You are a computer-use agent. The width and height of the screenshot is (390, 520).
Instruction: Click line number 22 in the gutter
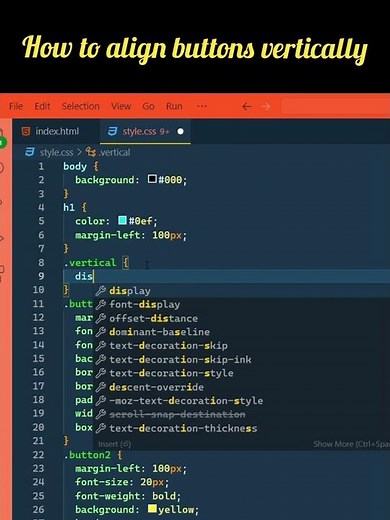tap(38, 455)
